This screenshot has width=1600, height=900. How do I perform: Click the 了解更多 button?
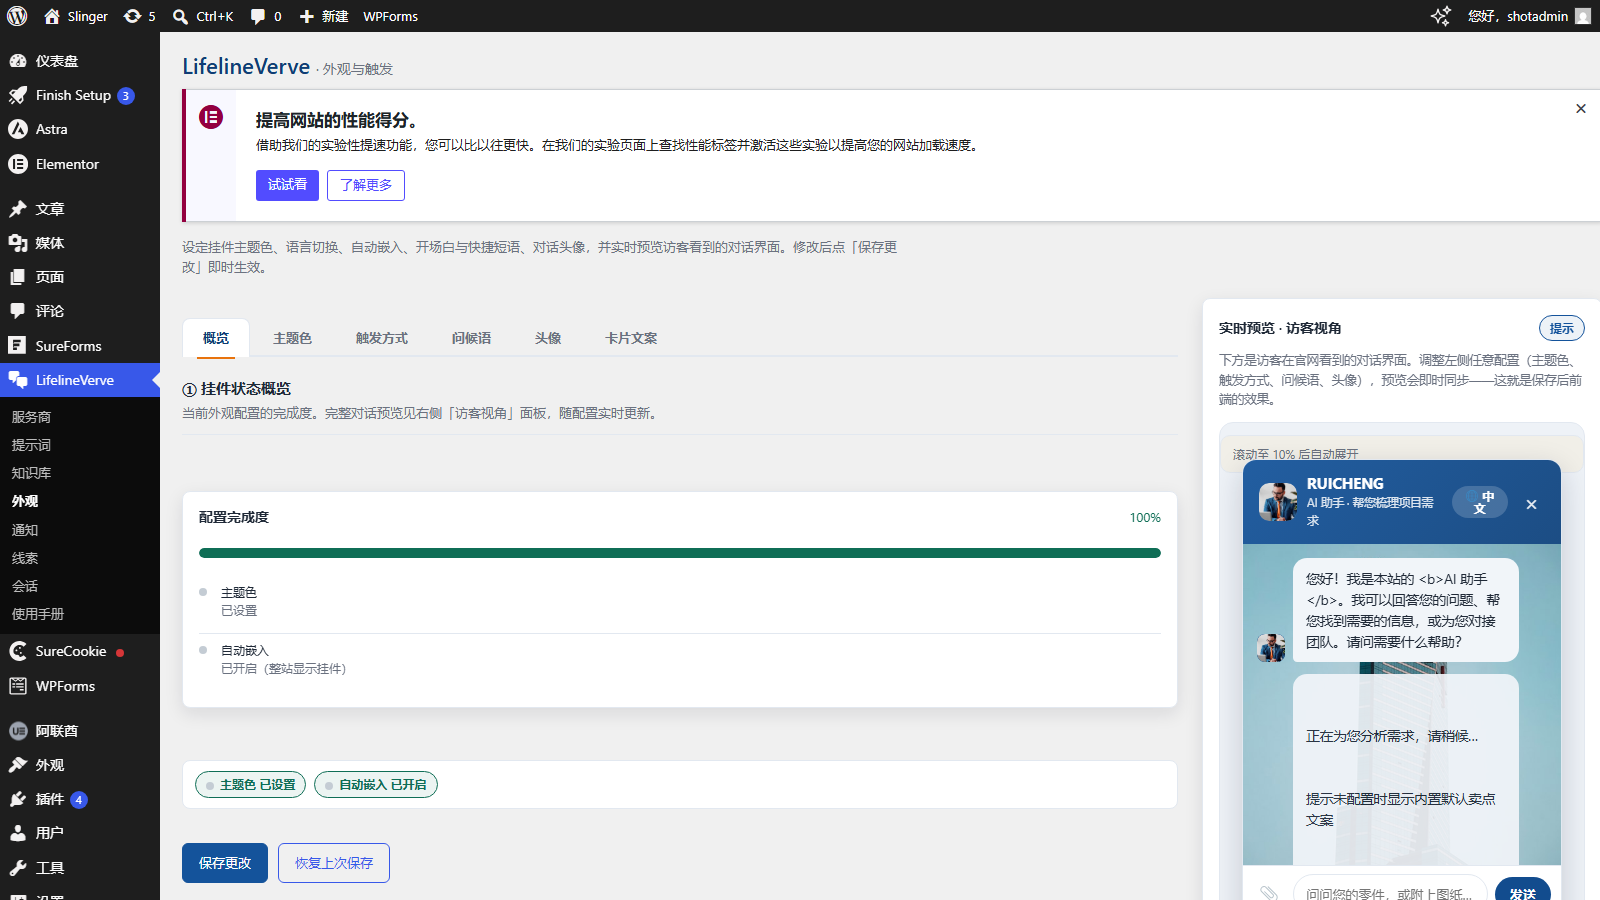(x=366, y=185)
